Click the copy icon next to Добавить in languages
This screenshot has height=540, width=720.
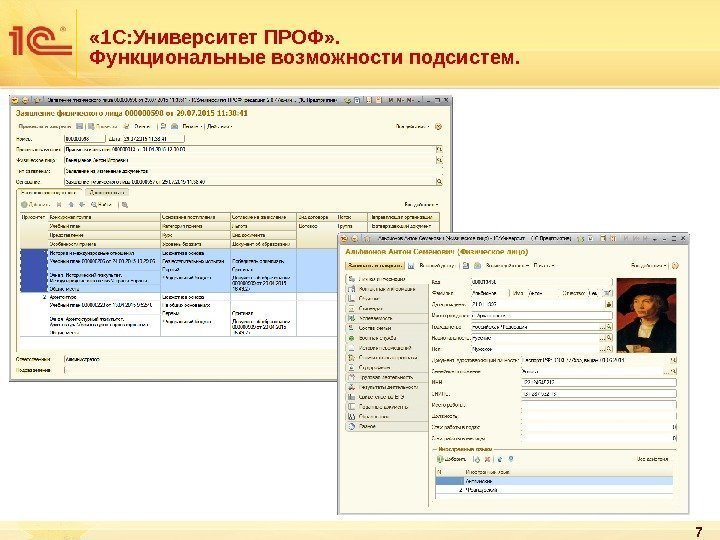(477, 459)
